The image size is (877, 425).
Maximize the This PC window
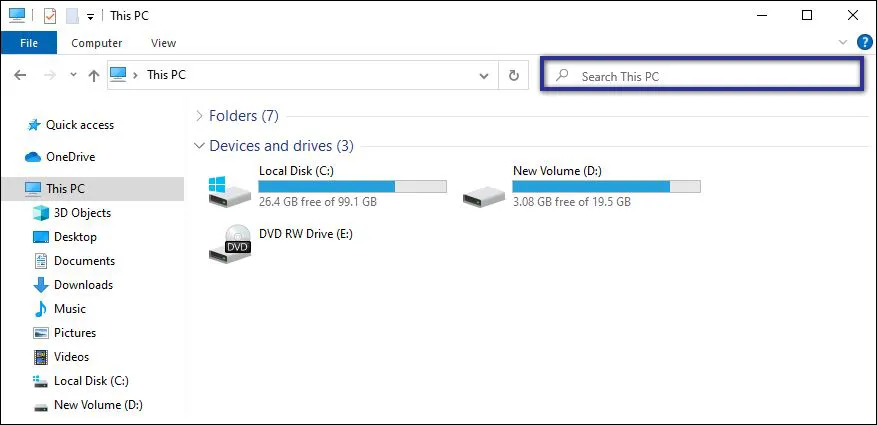point(807,16)
